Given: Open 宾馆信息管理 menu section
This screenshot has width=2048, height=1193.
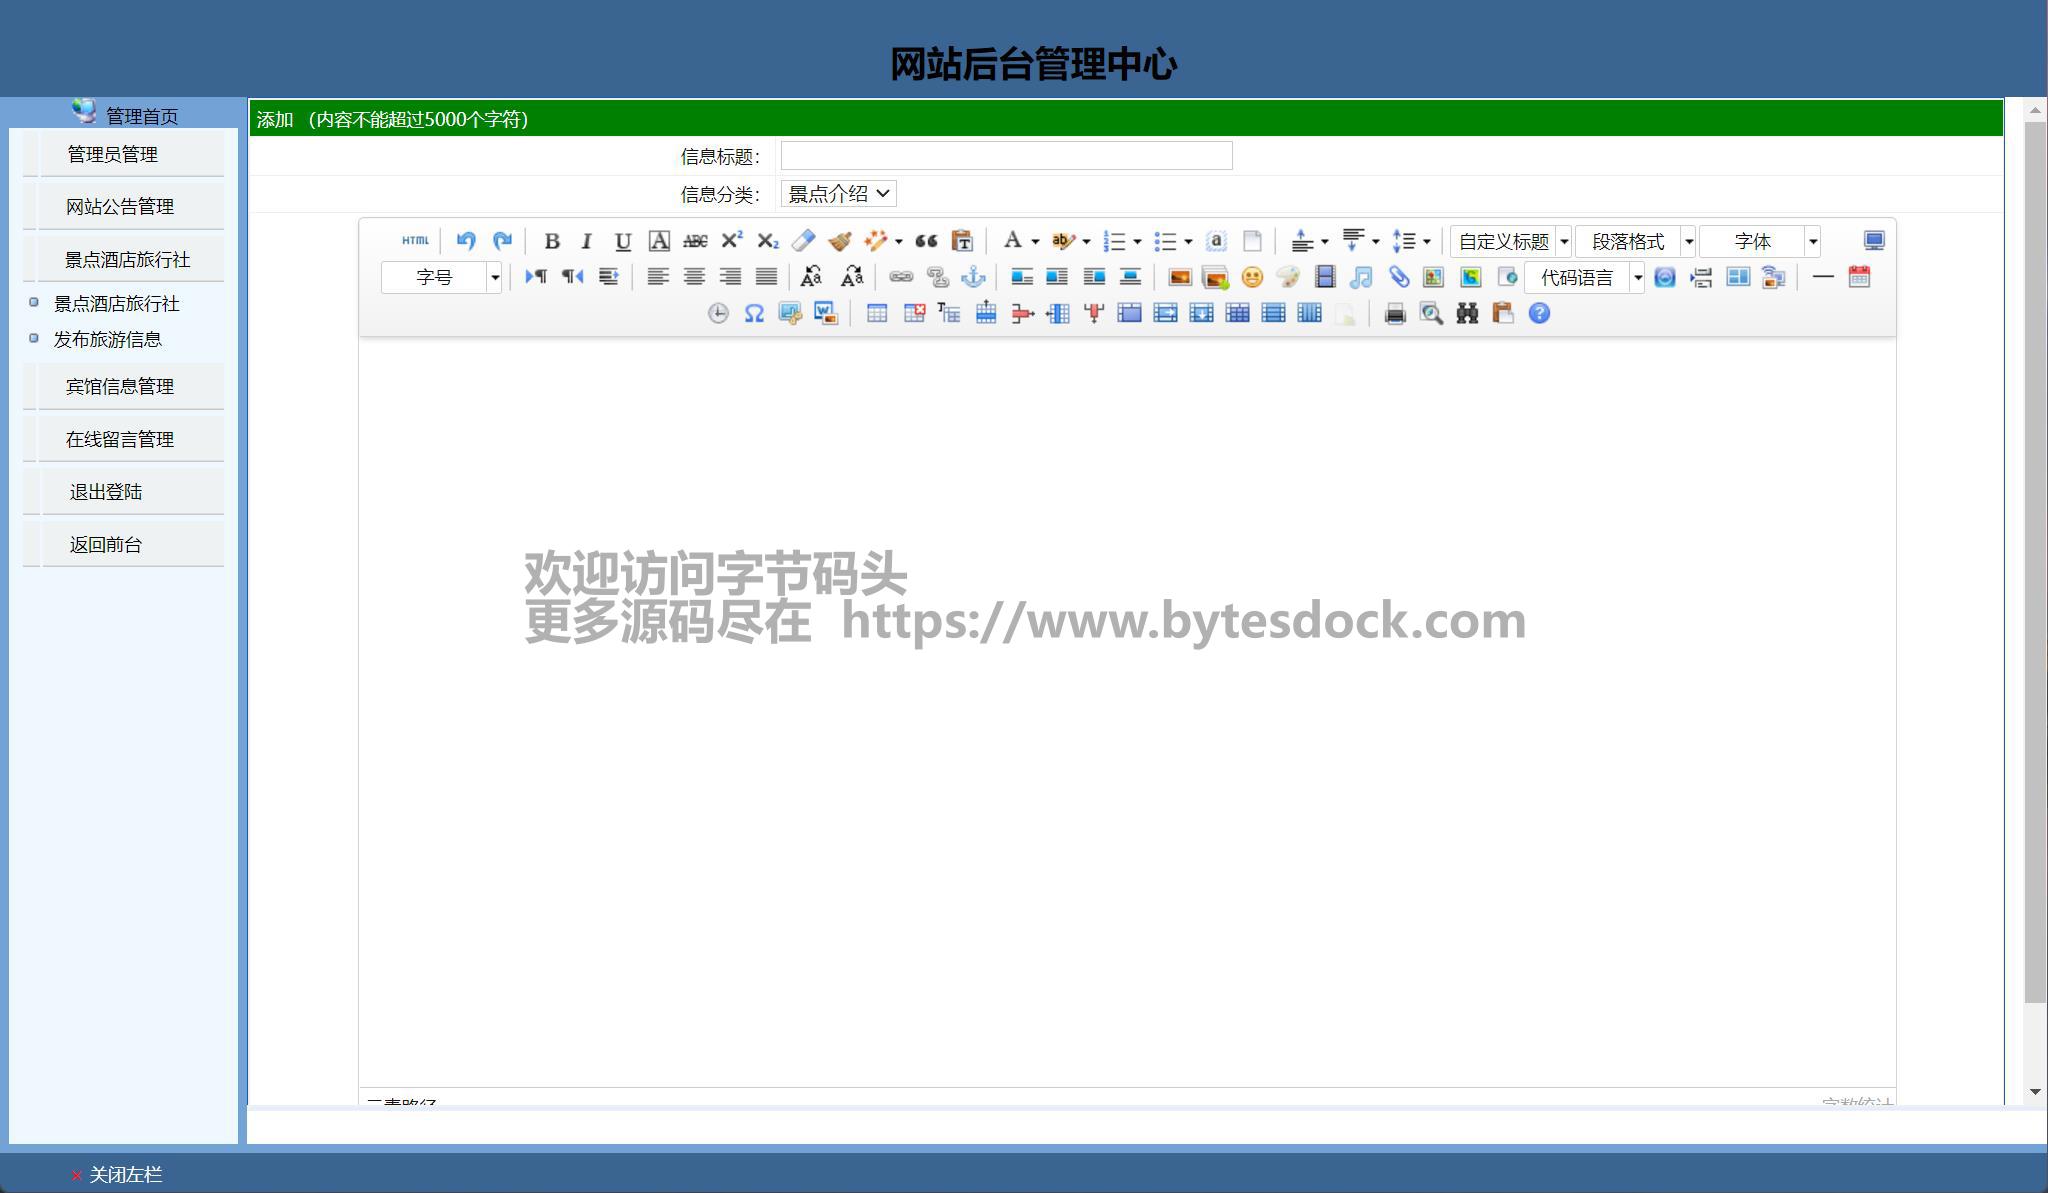Looking at the screenshot, I should [120, 387].
